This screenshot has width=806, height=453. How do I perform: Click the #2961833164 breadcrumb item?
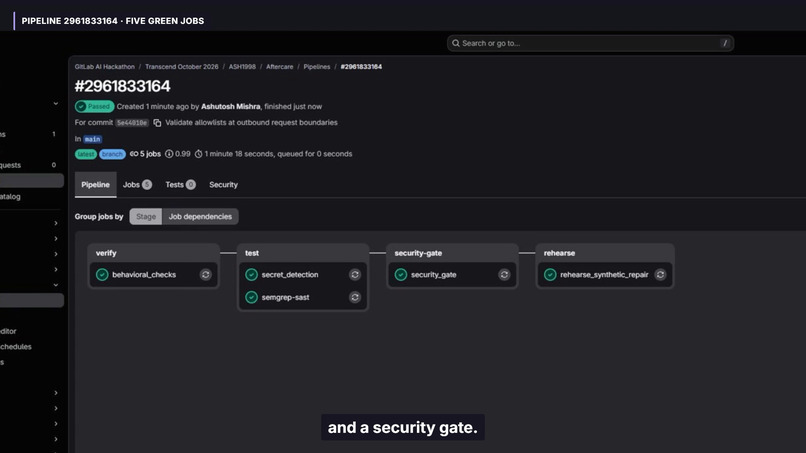click(361, 67)
